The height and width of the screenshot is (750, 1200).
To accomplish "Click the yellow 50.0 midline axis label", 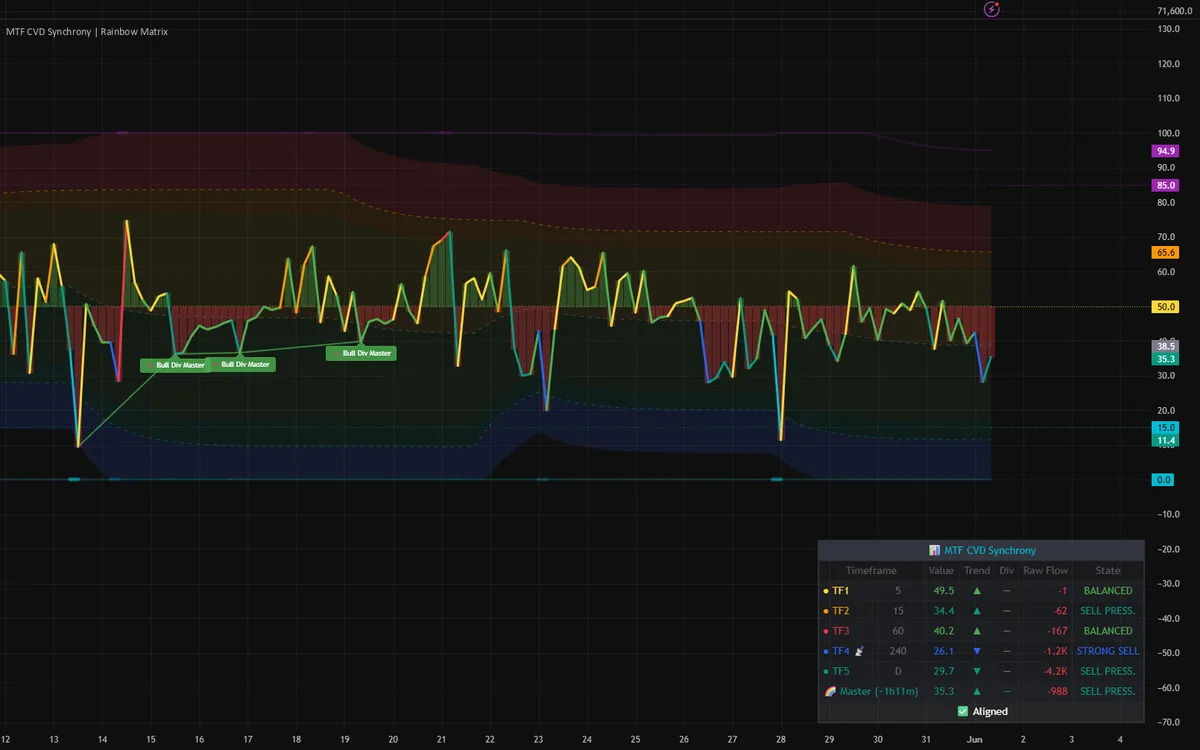I will point(1165,307).
